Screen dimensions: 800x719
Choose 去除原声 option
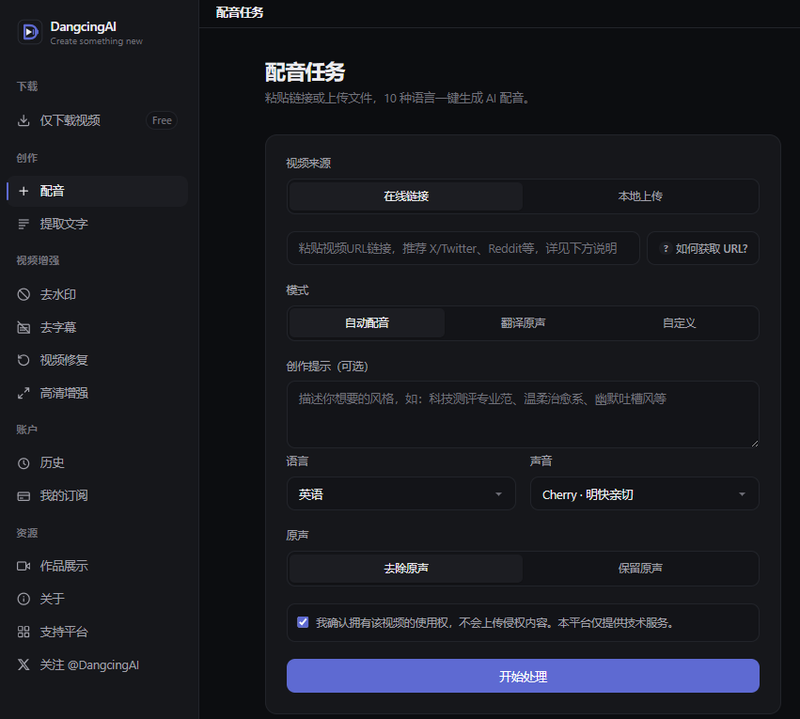pyautogui.click(x=406, y=568)
